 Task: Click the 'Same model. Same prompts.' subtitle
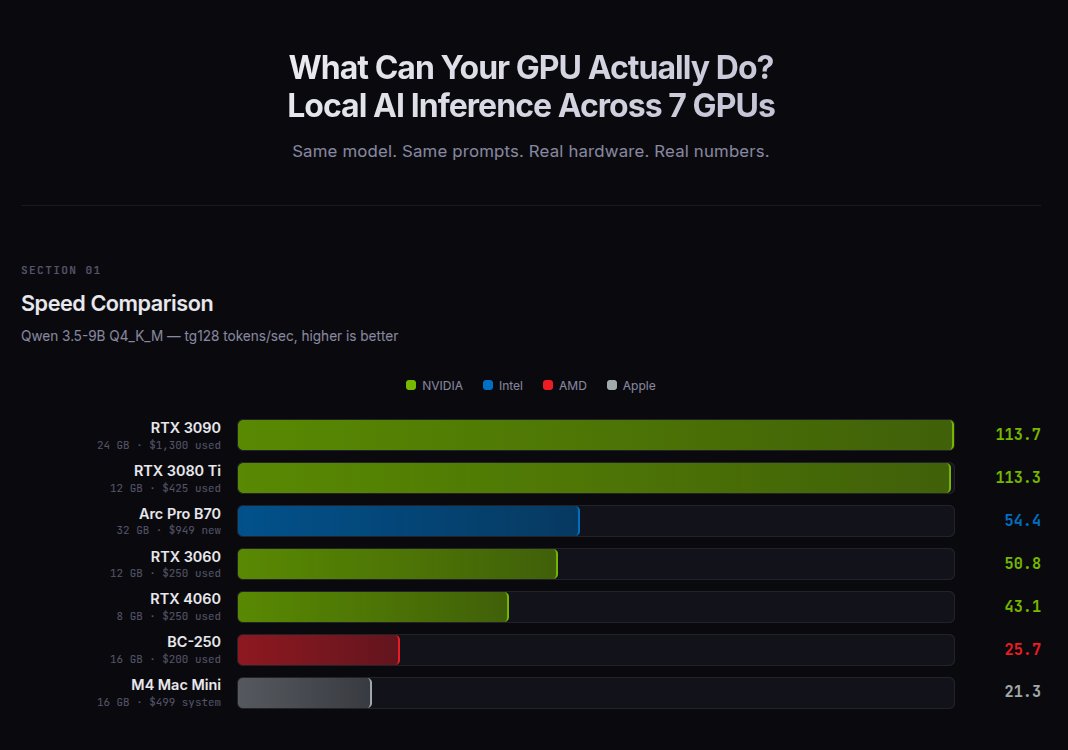(x=531, y=151)
